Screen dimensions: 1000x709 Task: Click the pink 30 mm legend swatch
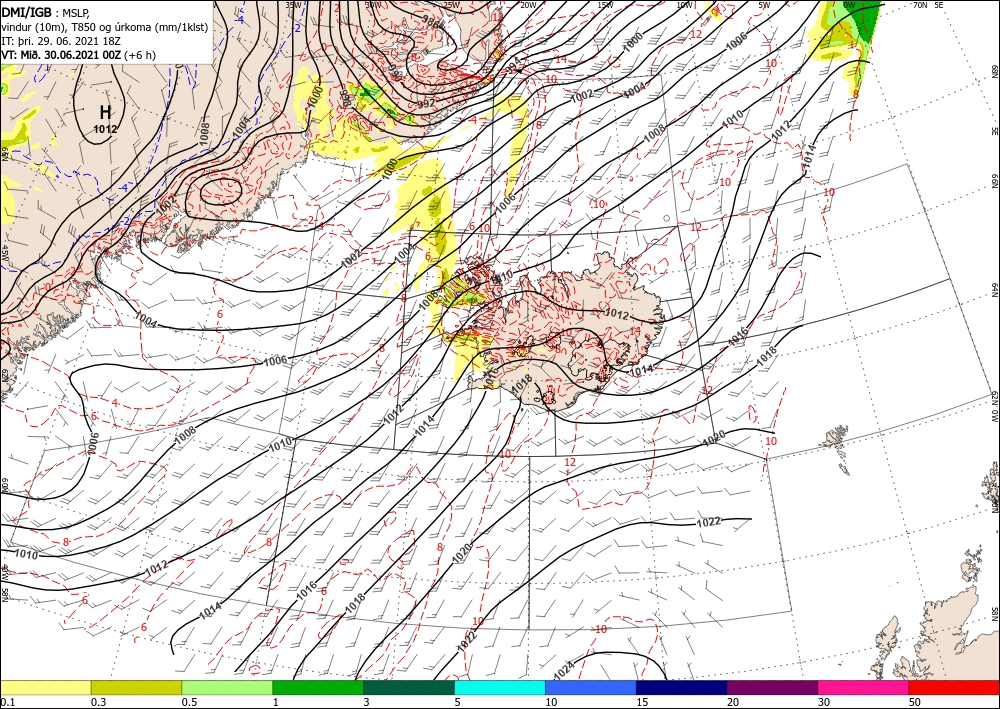click(x=864, y=687)
